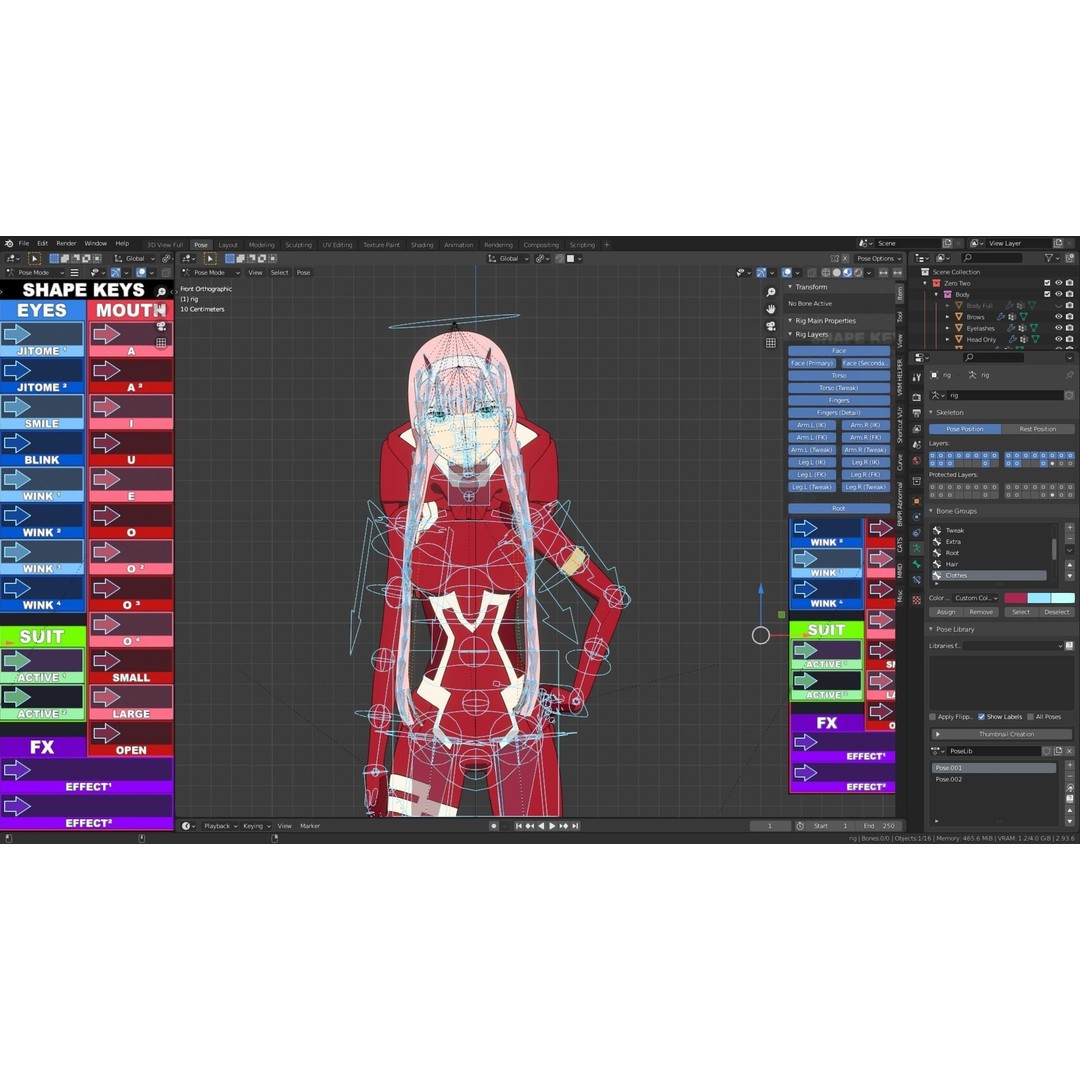Image resolution: width=1080 pixels, height=1080 pixels.
Task: Expand the Brows object in Outliner
Action: pos(948,317)
